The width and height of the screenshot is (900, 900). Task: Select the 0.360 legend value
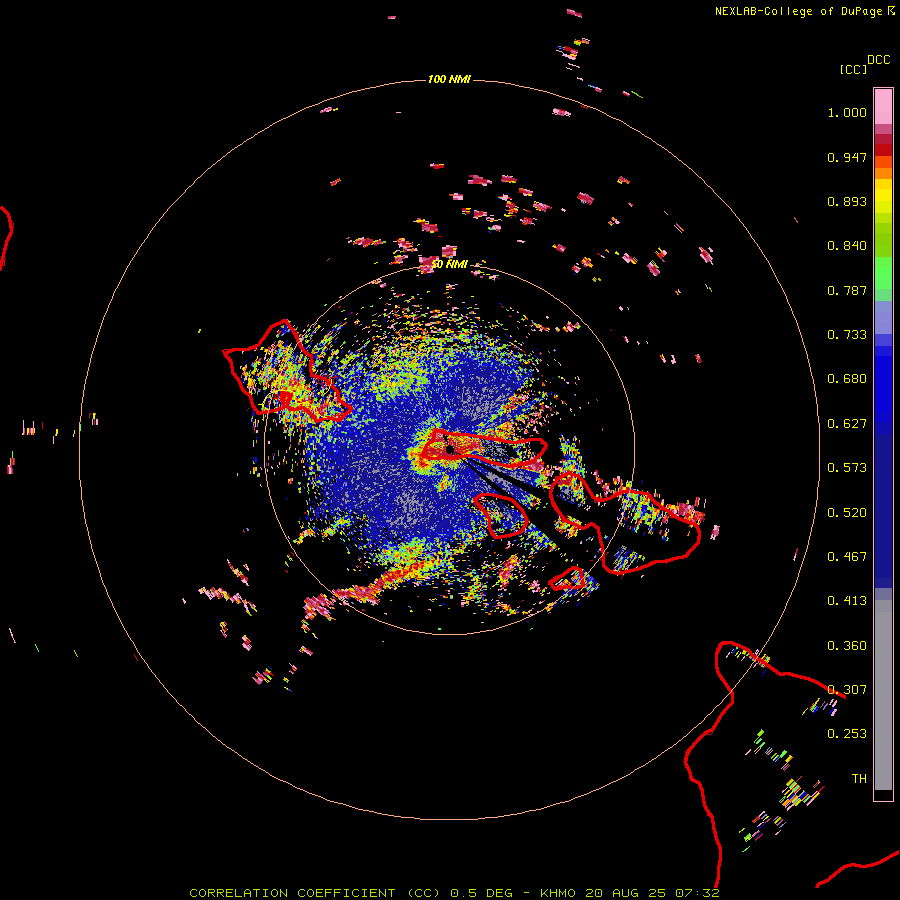pyautogui.click(x=847, y=646)
